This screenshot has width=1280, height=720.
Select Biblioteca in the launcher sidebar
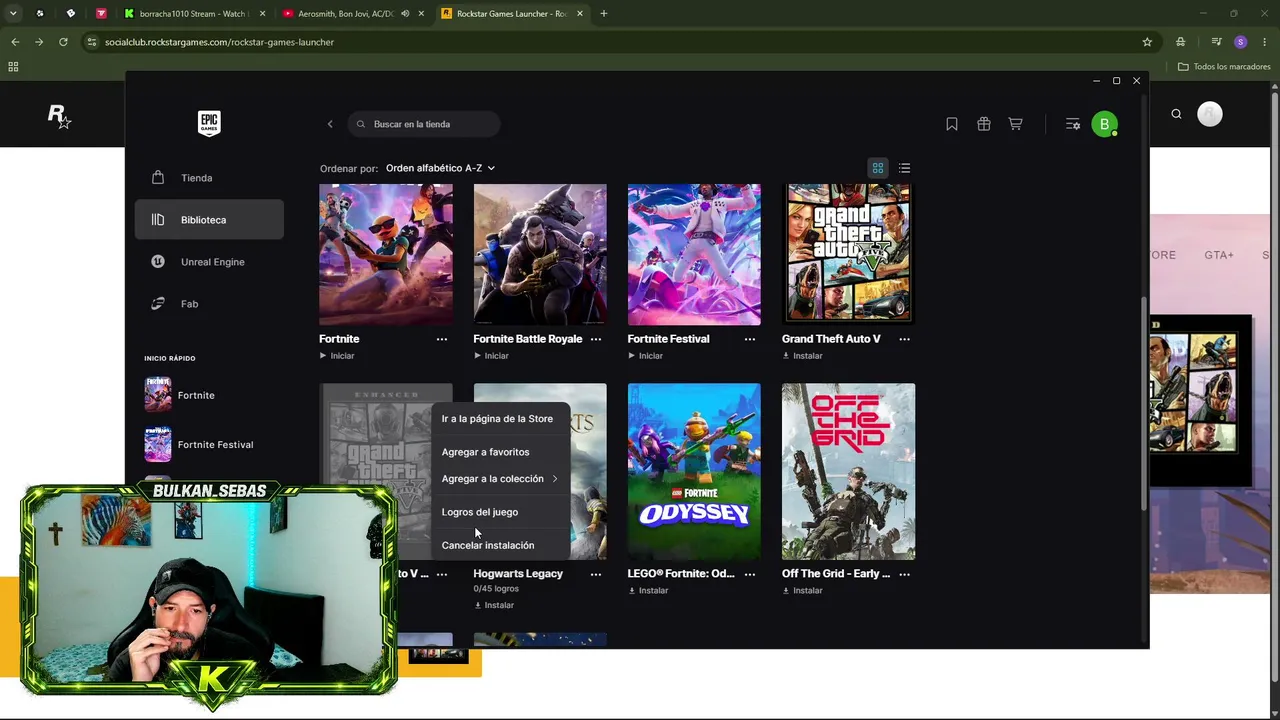(209, 220)
